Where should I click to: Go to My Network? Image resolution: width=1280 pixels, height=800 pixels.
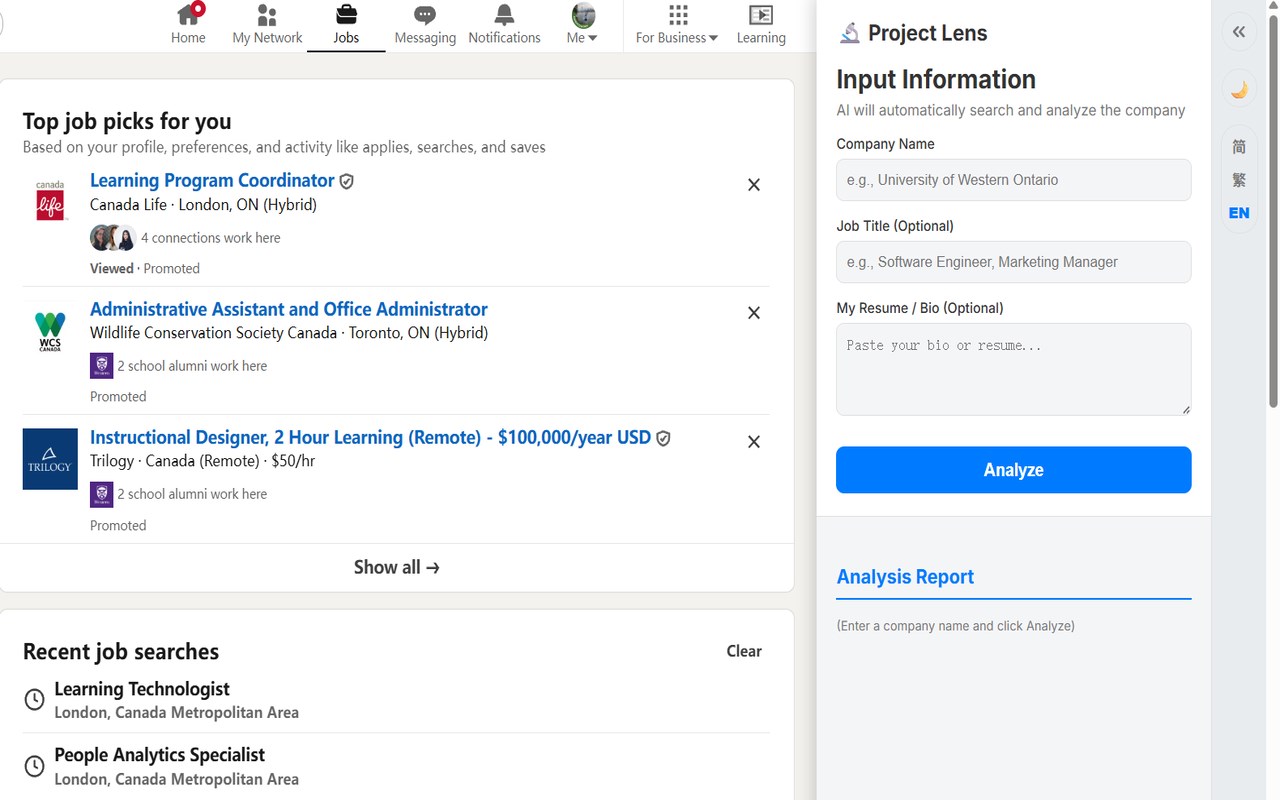click(267, 25)
